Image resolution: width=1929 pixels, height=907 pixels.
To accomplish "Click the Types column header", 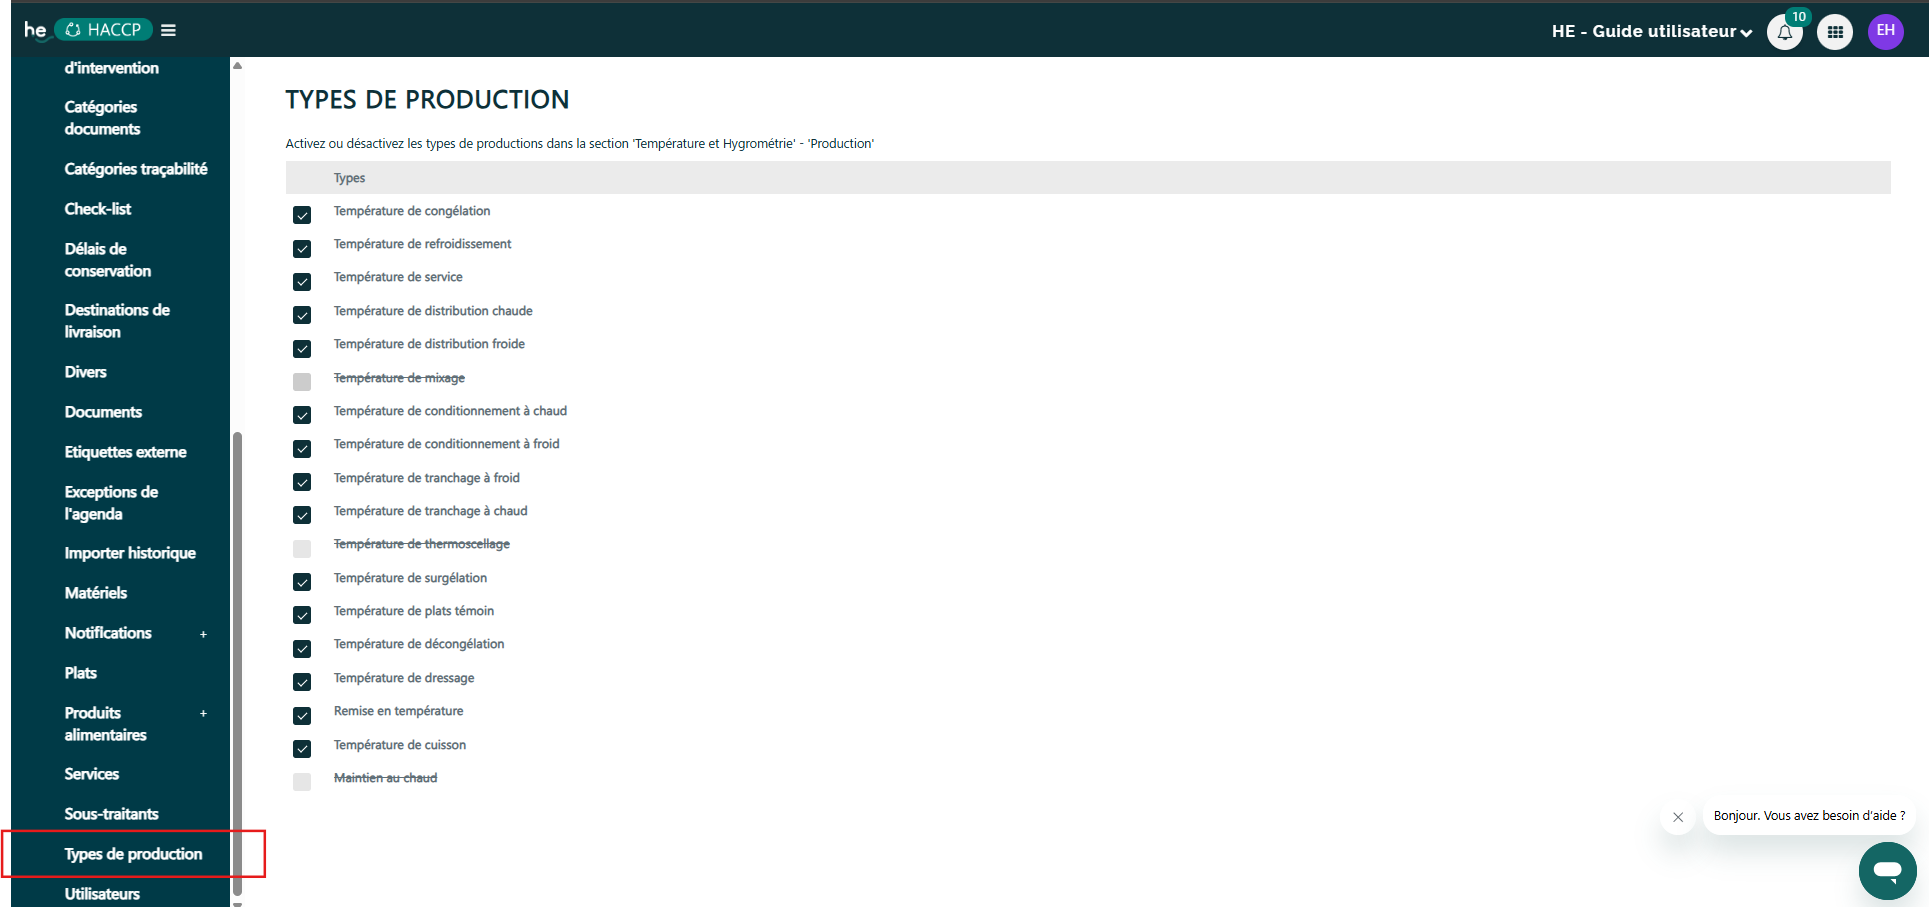I will point(349,178).
